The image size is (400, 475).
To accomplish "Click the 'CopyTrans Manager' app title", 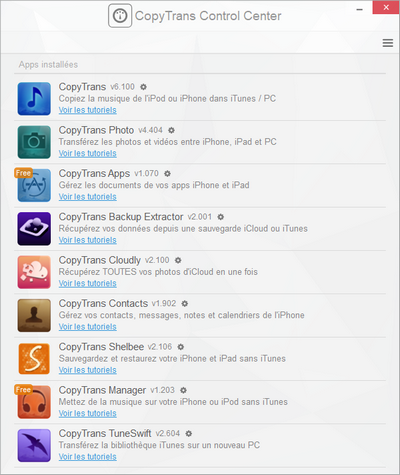I will pos(102,390).
